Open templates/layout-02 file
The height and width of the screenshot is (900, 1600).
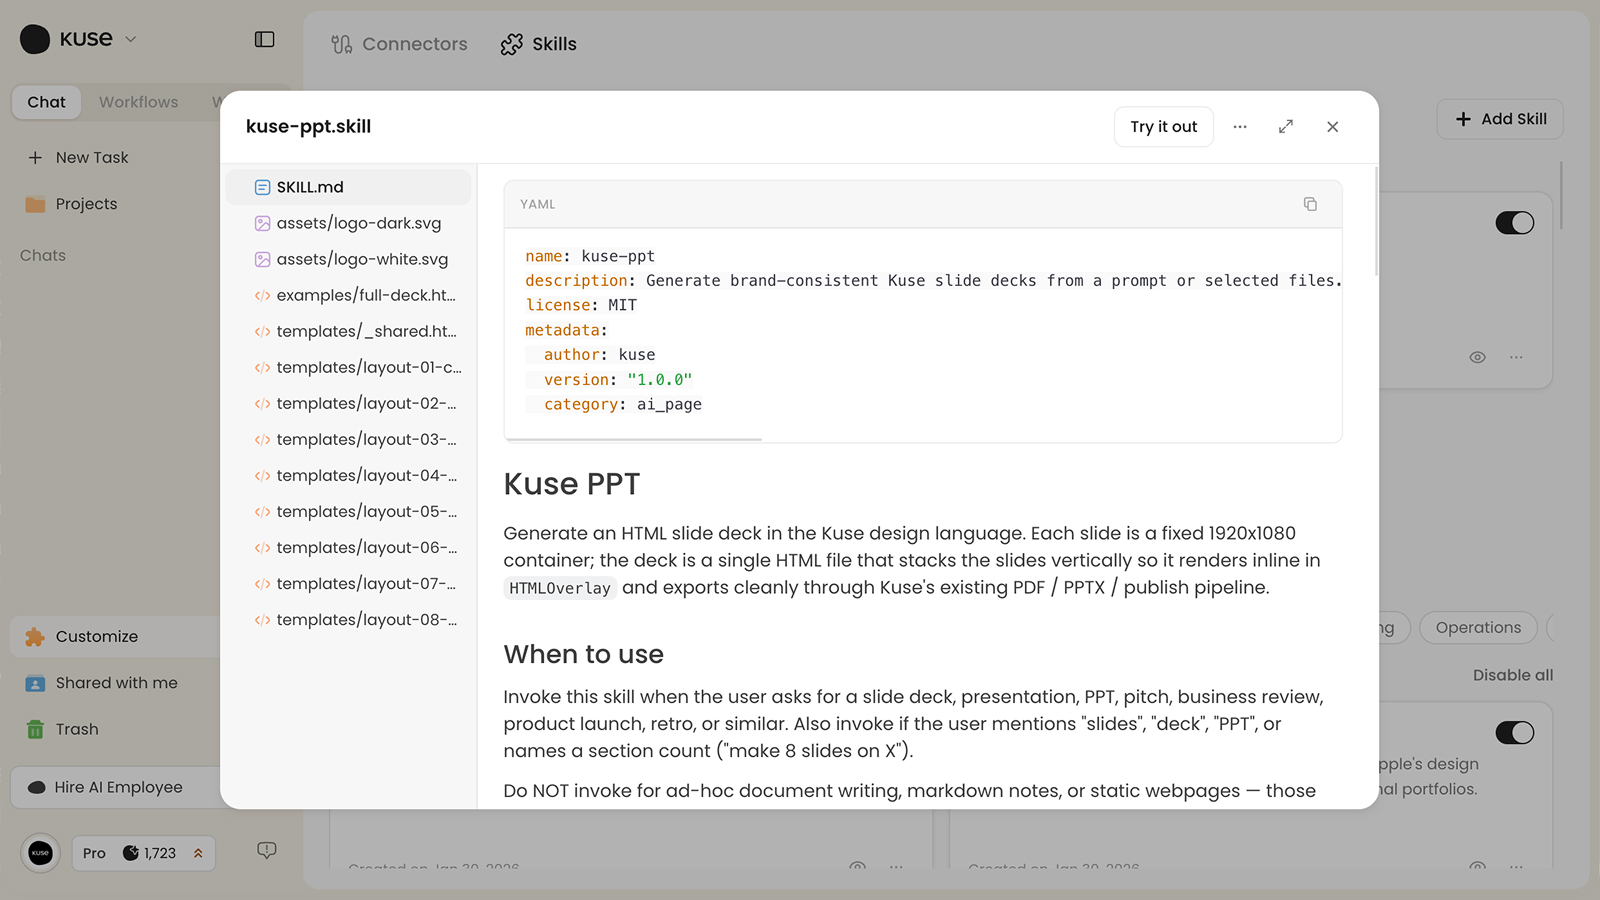click(x=348, y=403)
